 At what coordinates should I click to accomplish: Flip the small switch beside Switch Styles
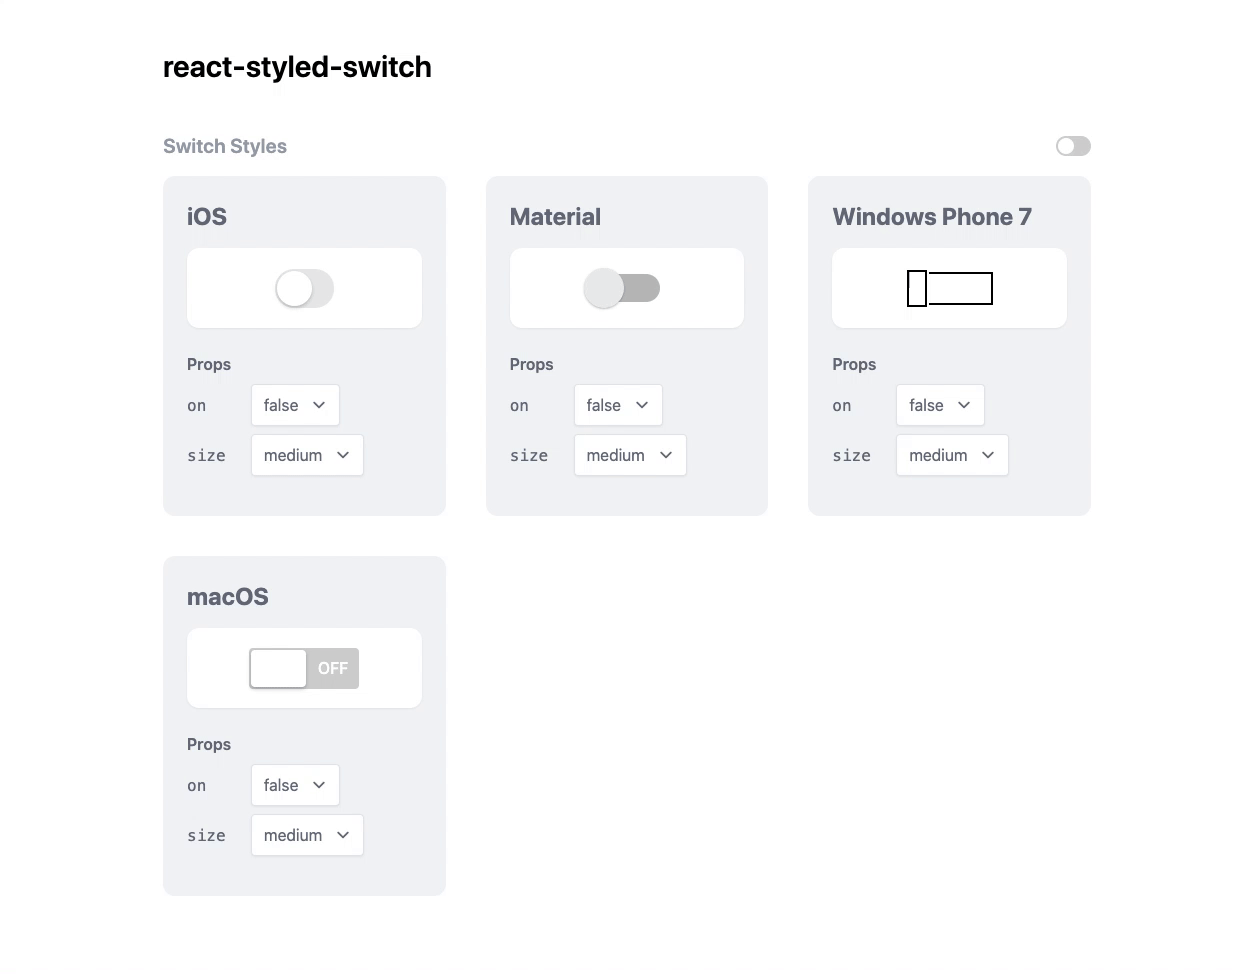pyautogui.click(x=1073, y=146)
